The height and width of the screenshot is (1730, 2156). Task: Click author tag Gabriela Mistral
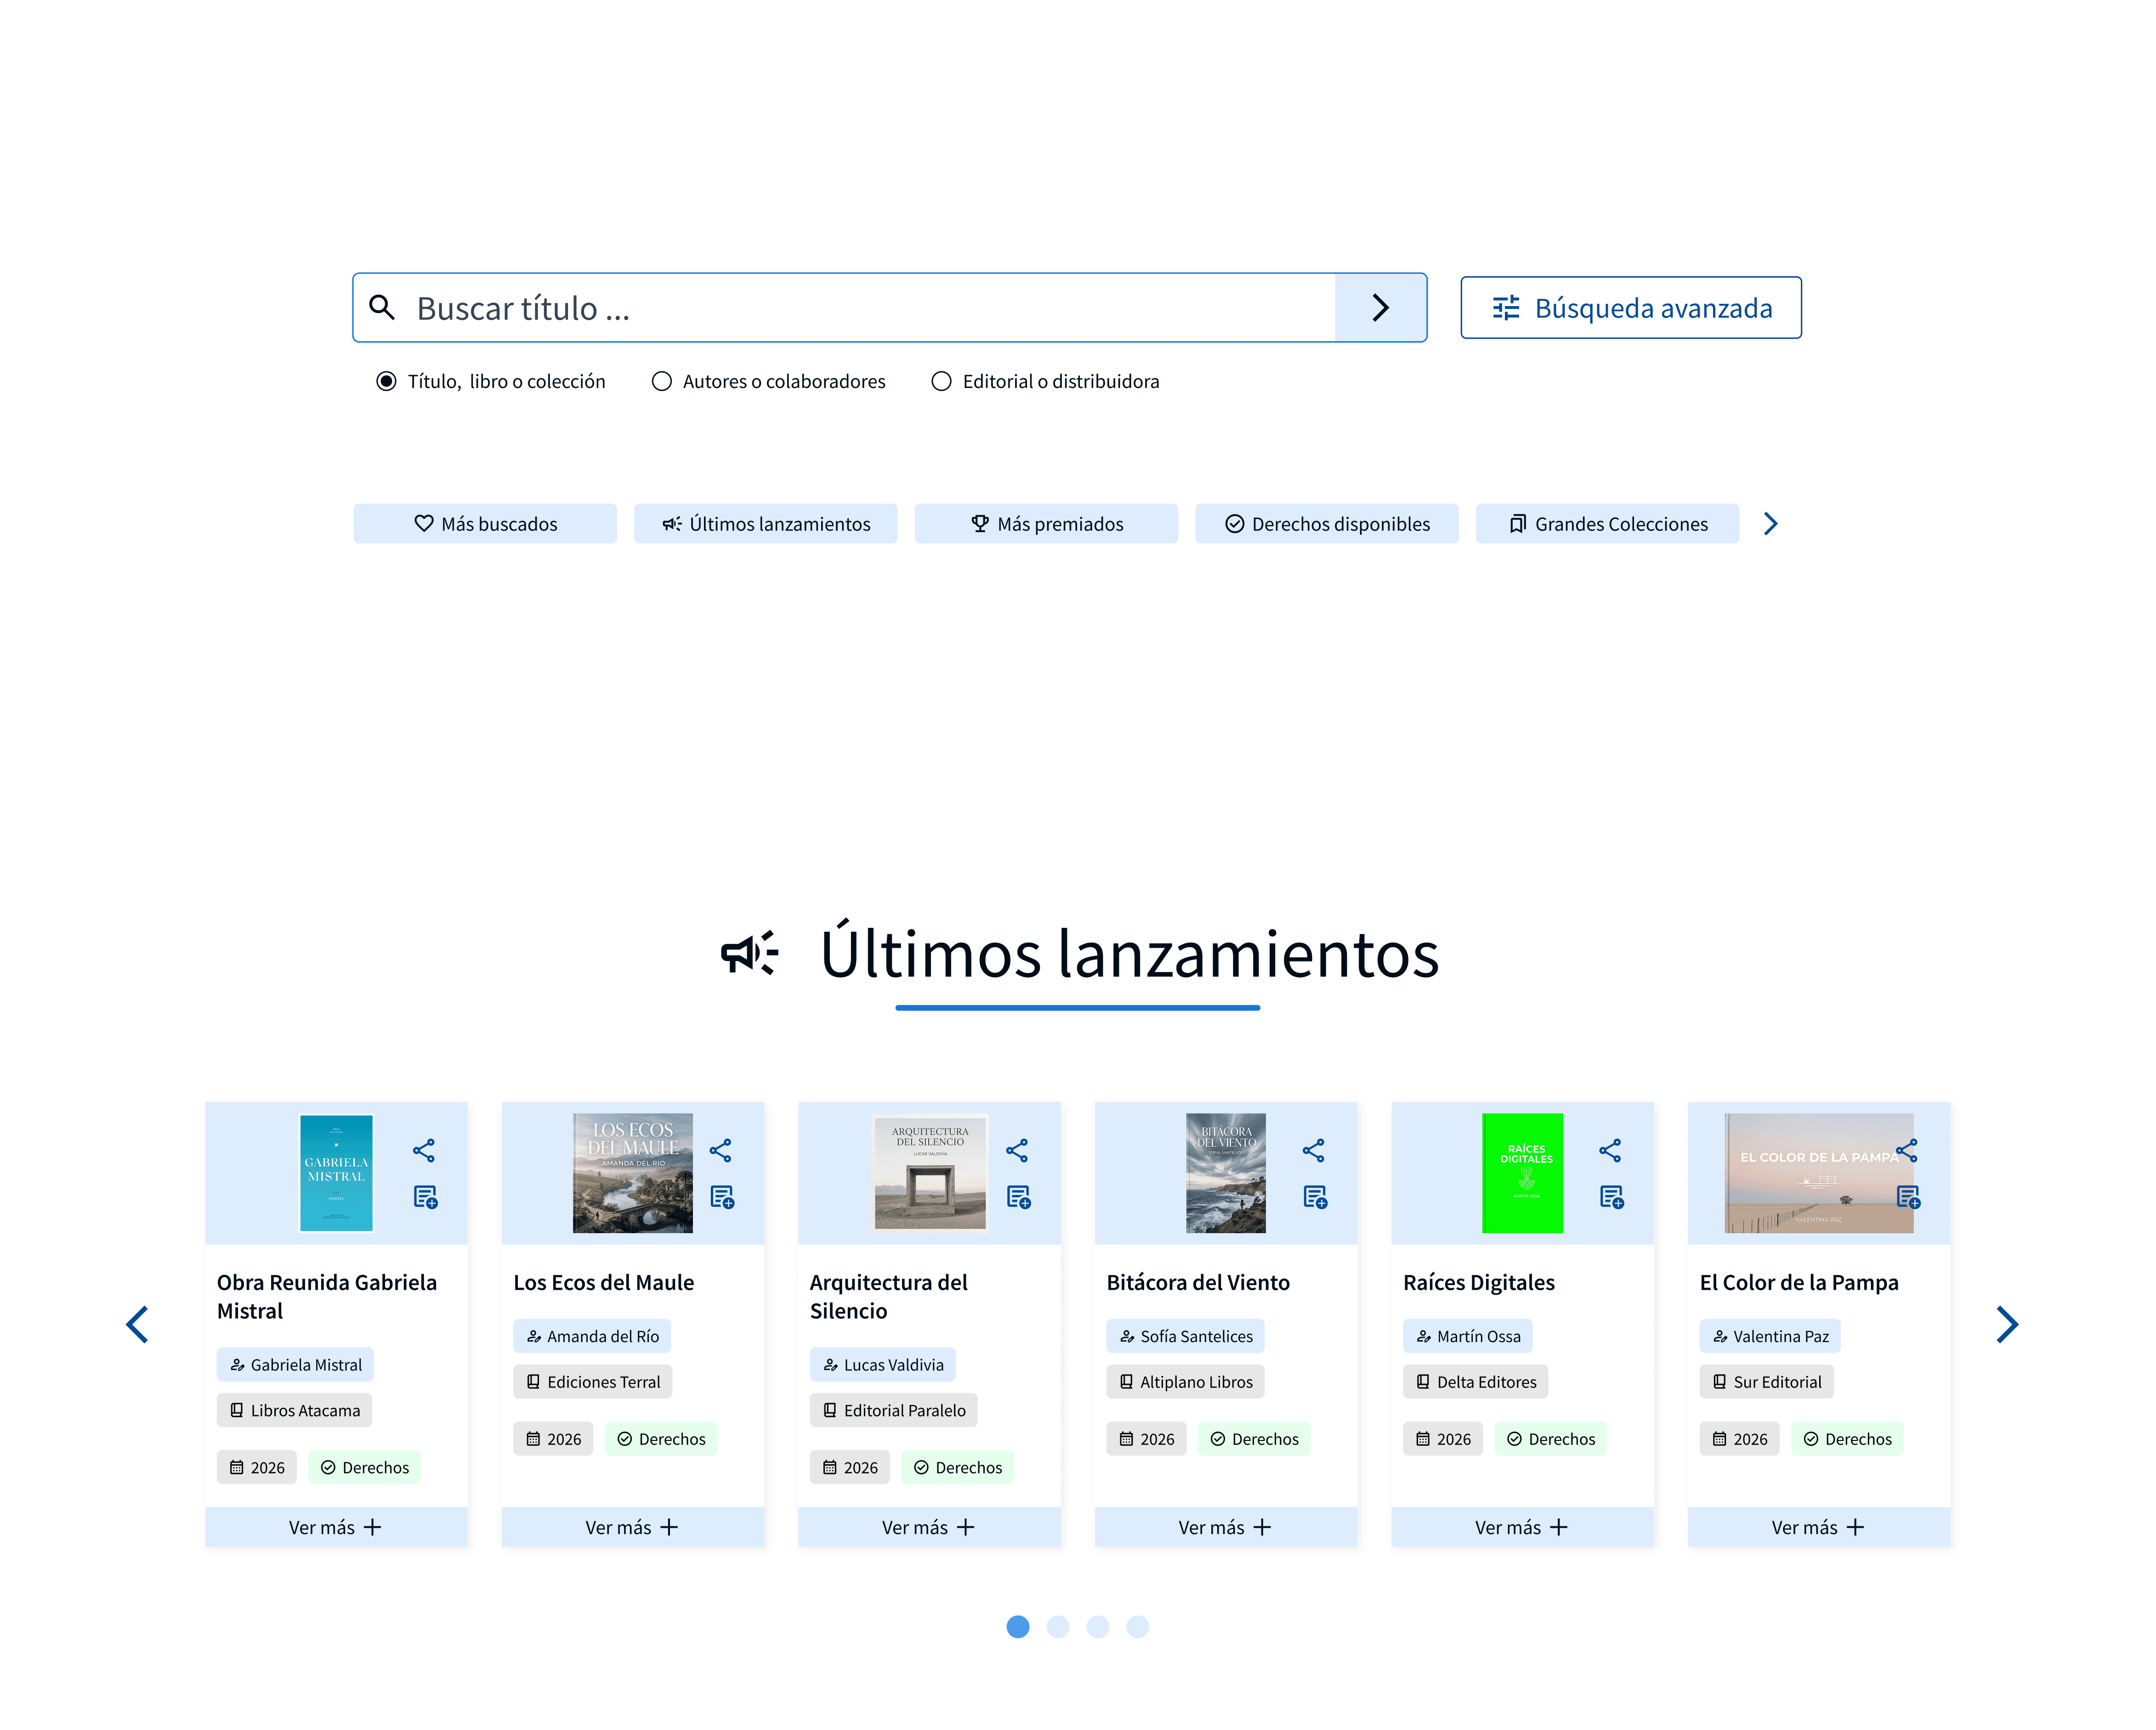[295, 1364]
